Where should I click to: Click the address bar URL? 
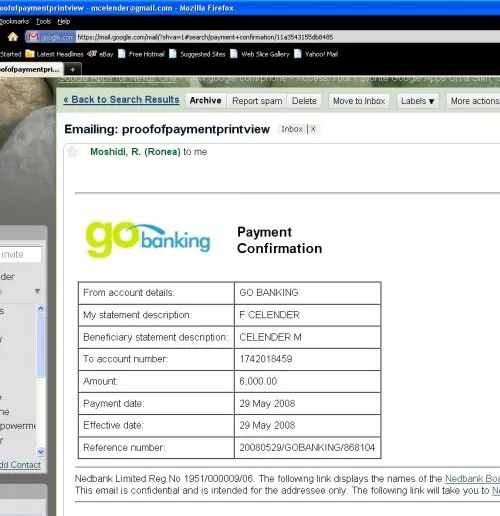coord(205,37)
